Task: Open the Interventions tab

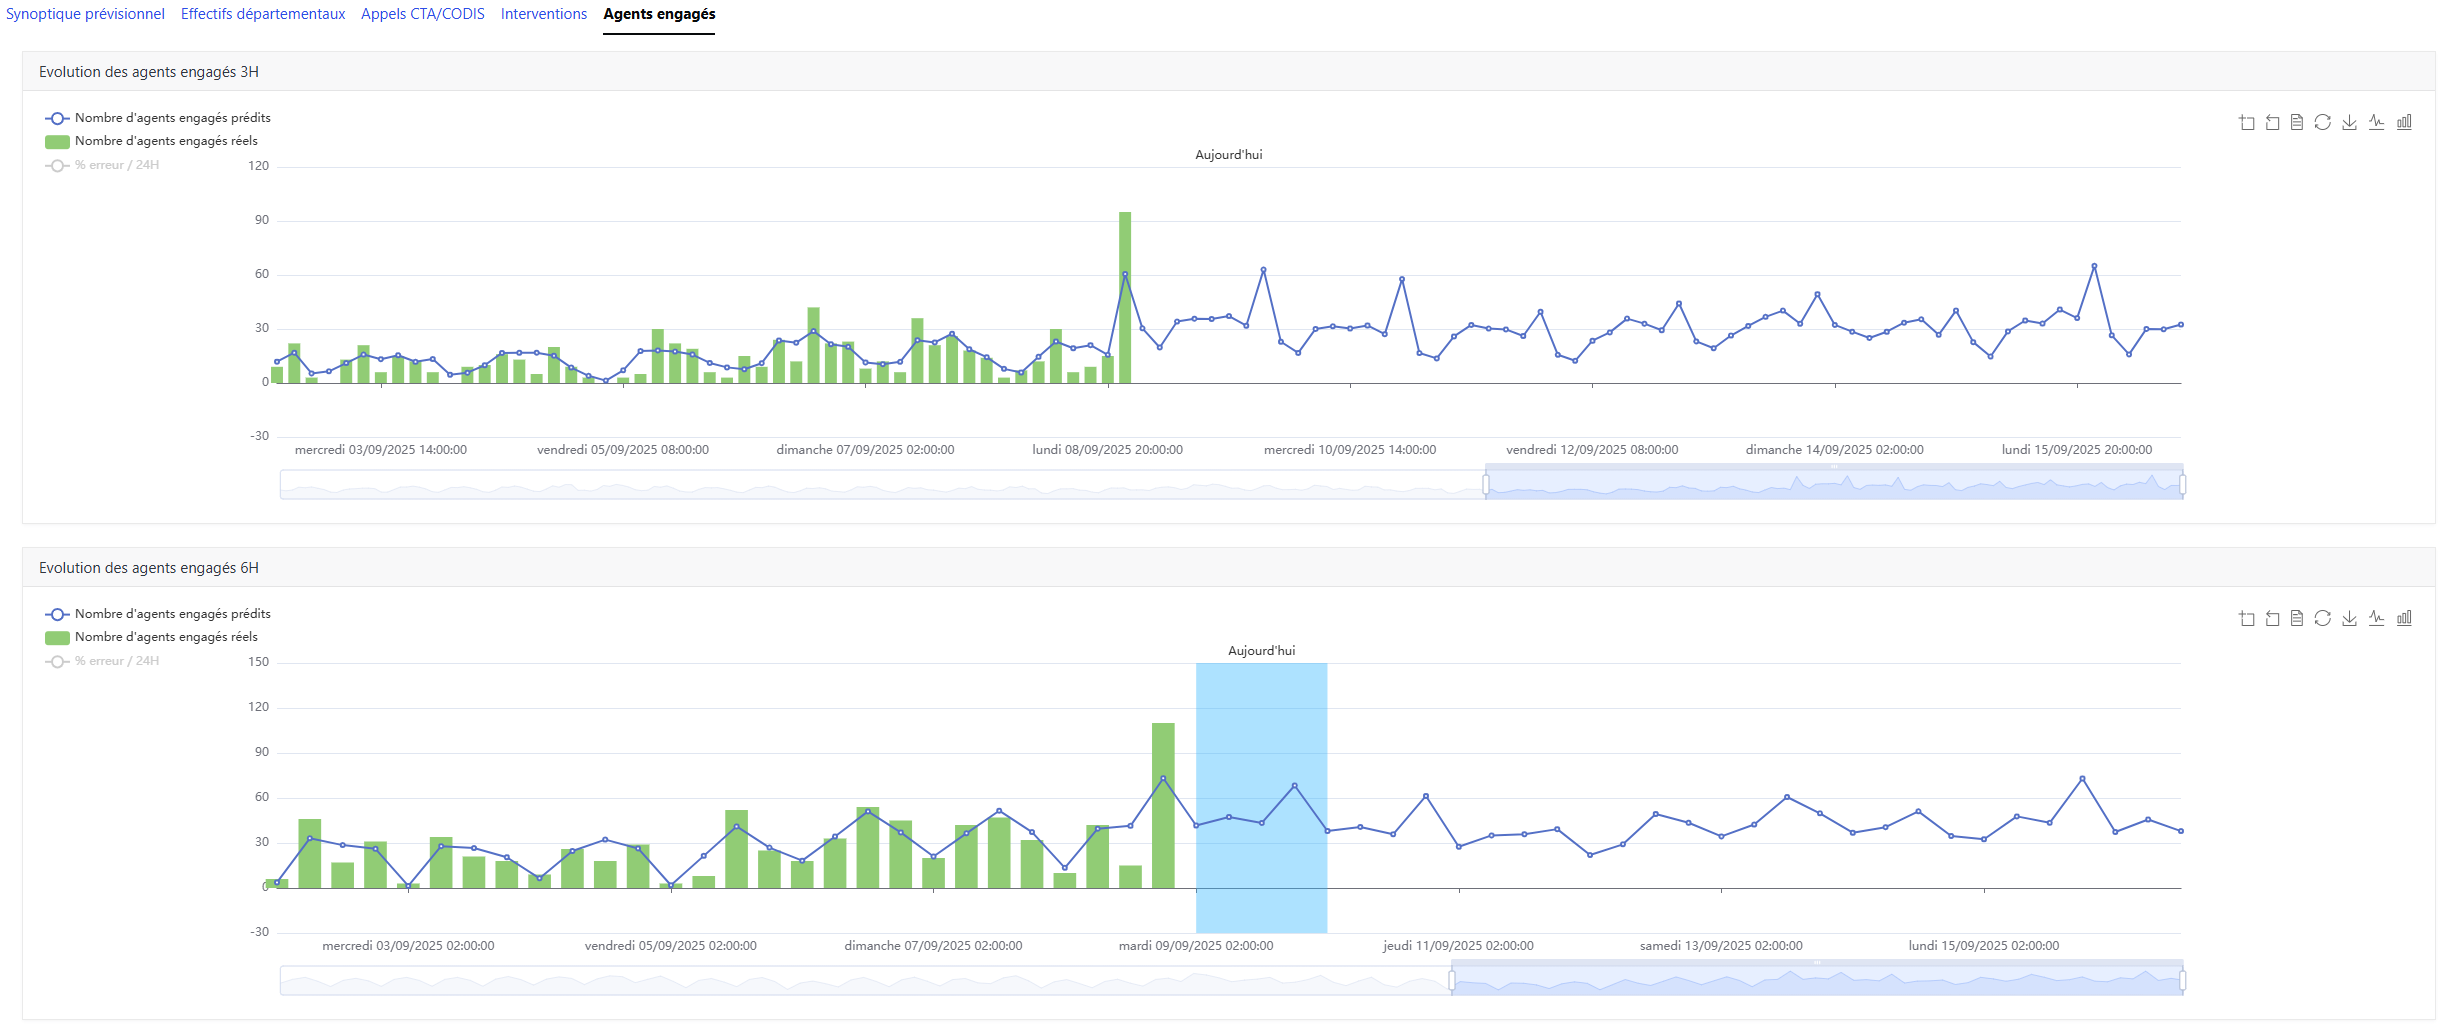Action: [544, 14]
